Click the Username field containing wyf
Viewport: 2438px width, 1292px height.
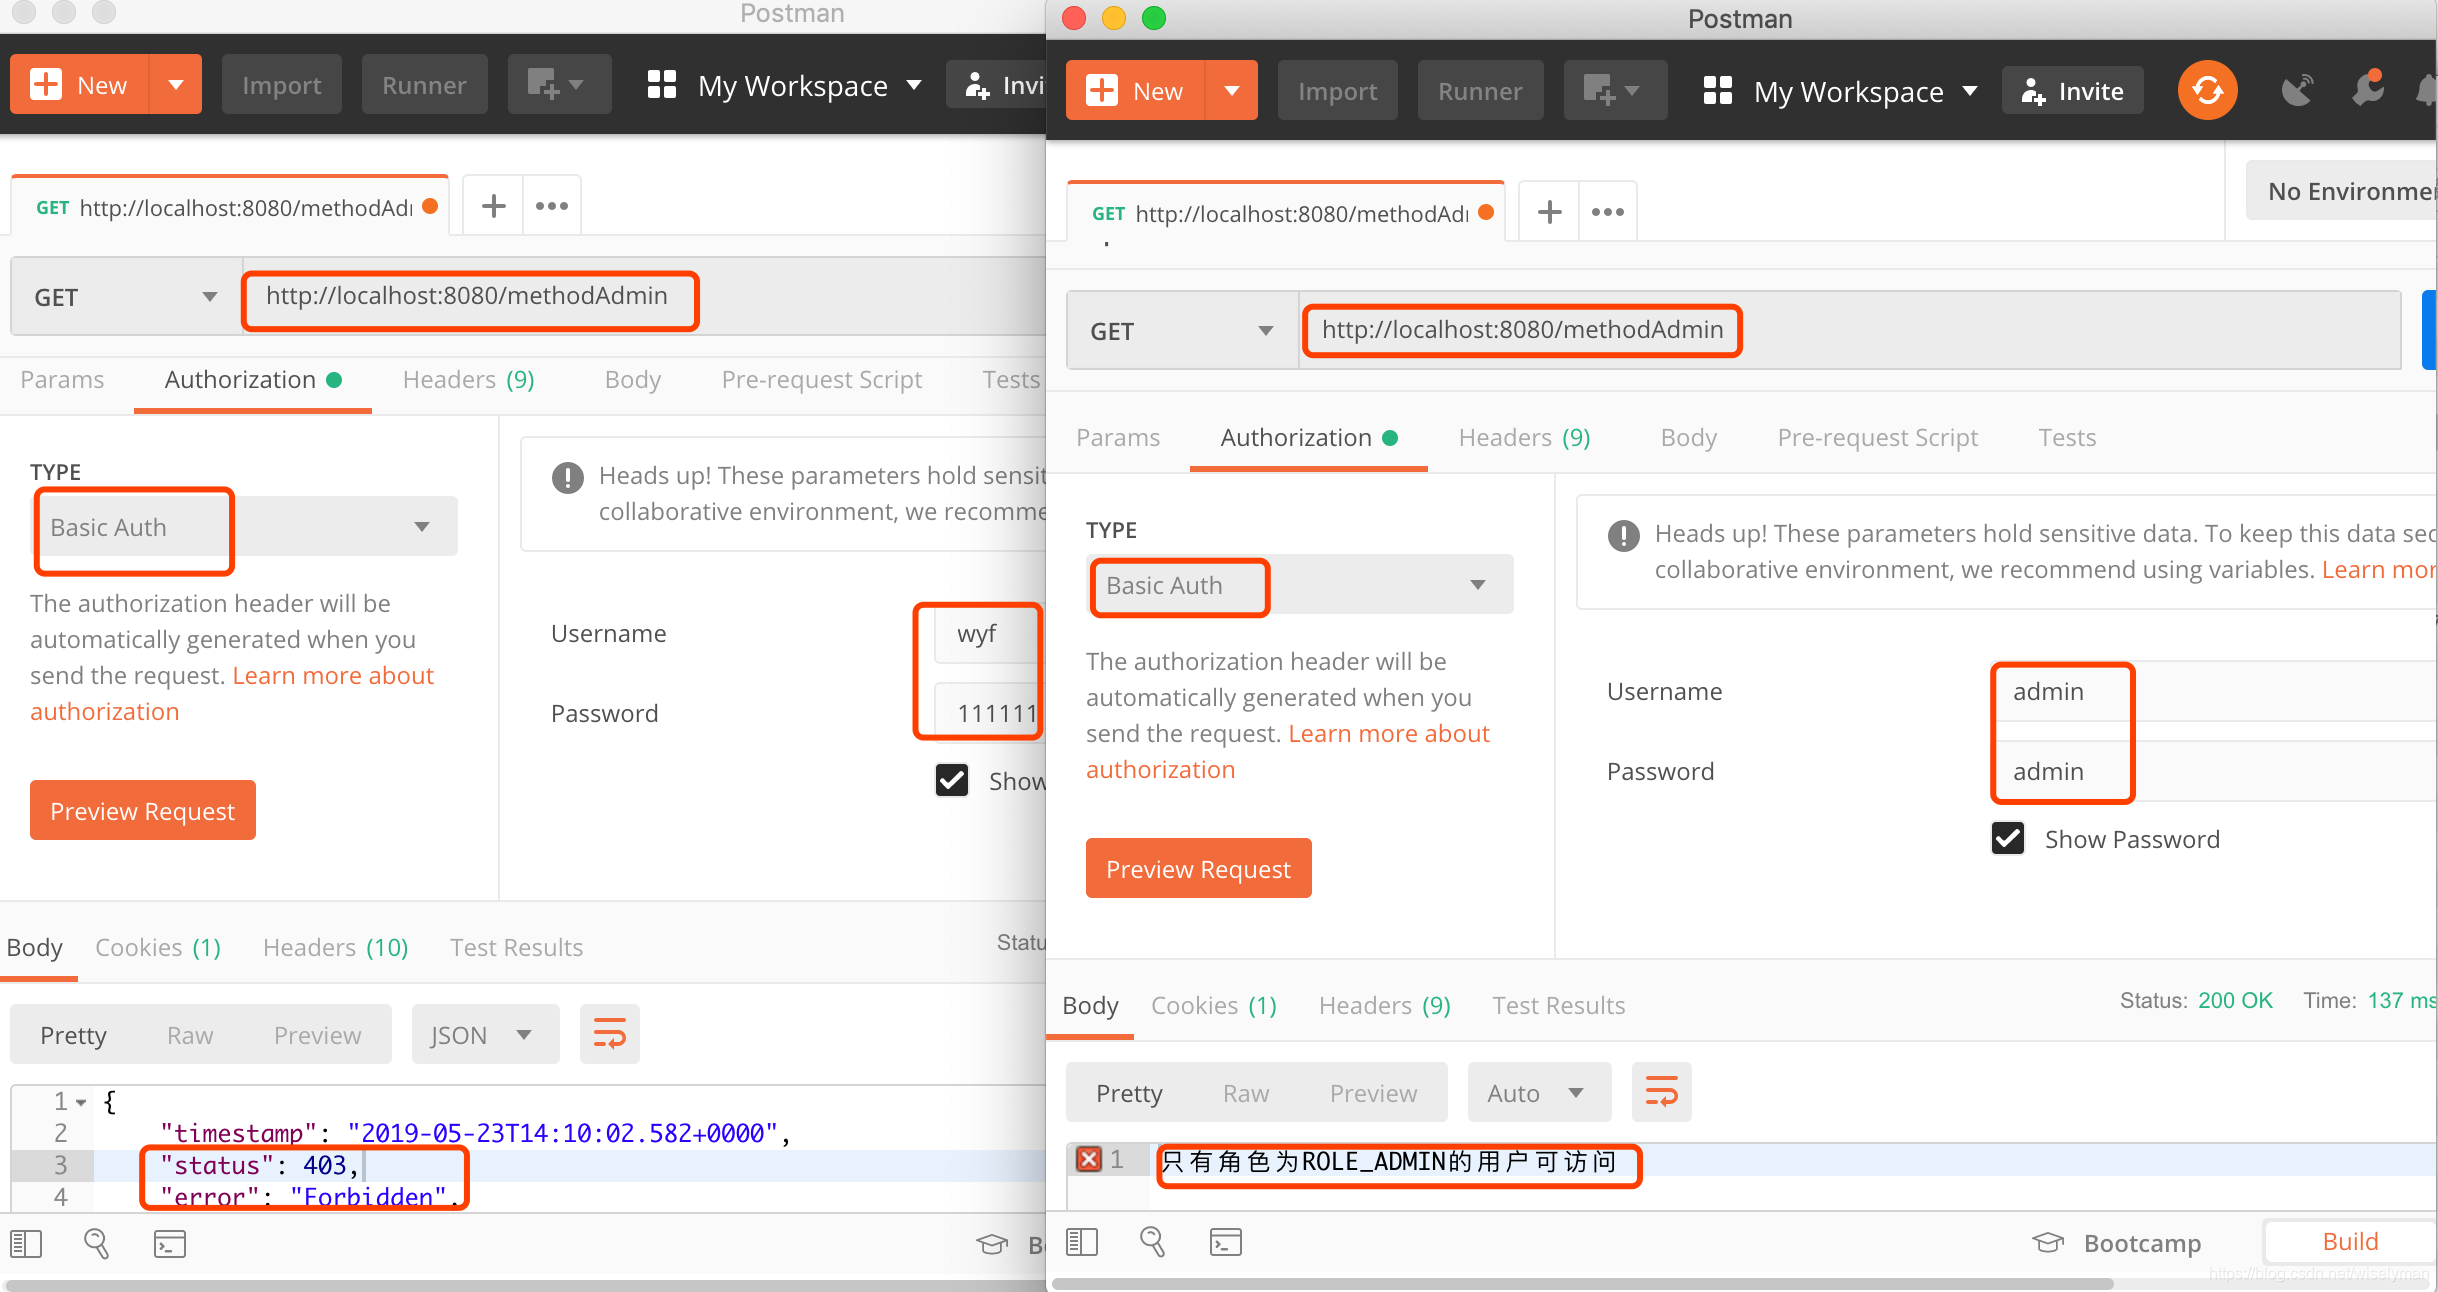click(990, 633)
